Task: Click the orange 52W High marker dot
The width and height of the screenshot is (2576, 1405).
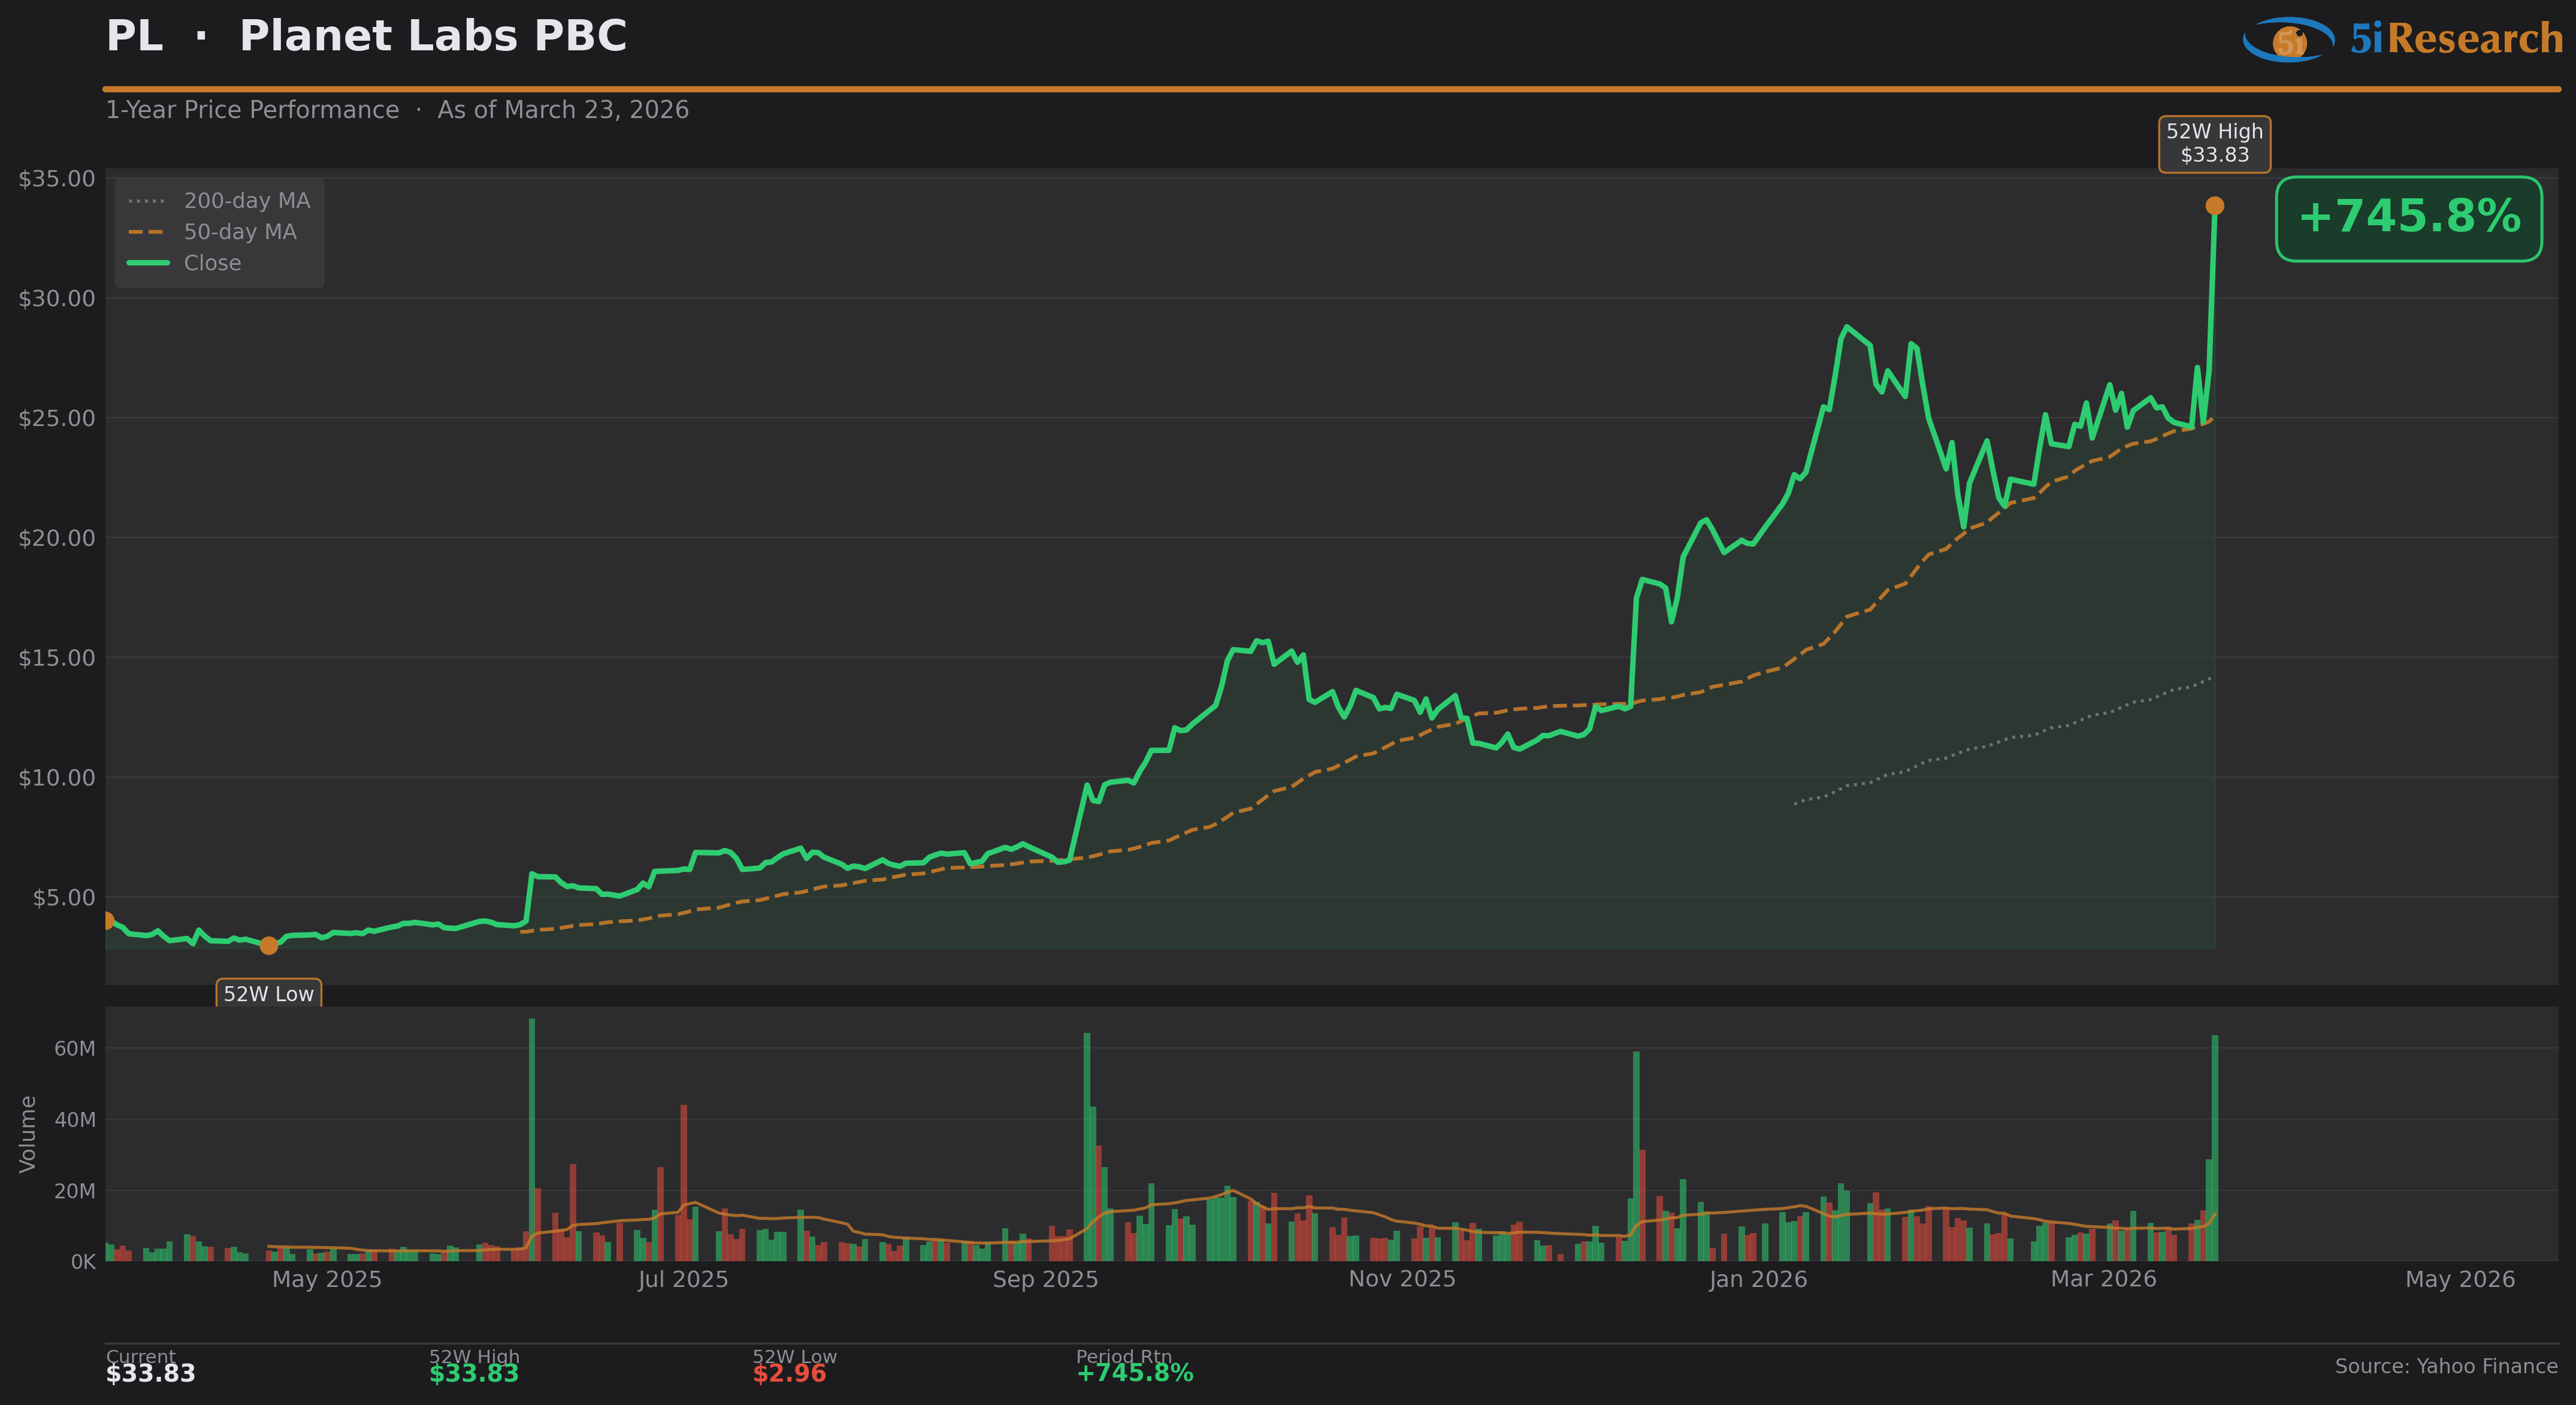Action: tap(2215, 206)
